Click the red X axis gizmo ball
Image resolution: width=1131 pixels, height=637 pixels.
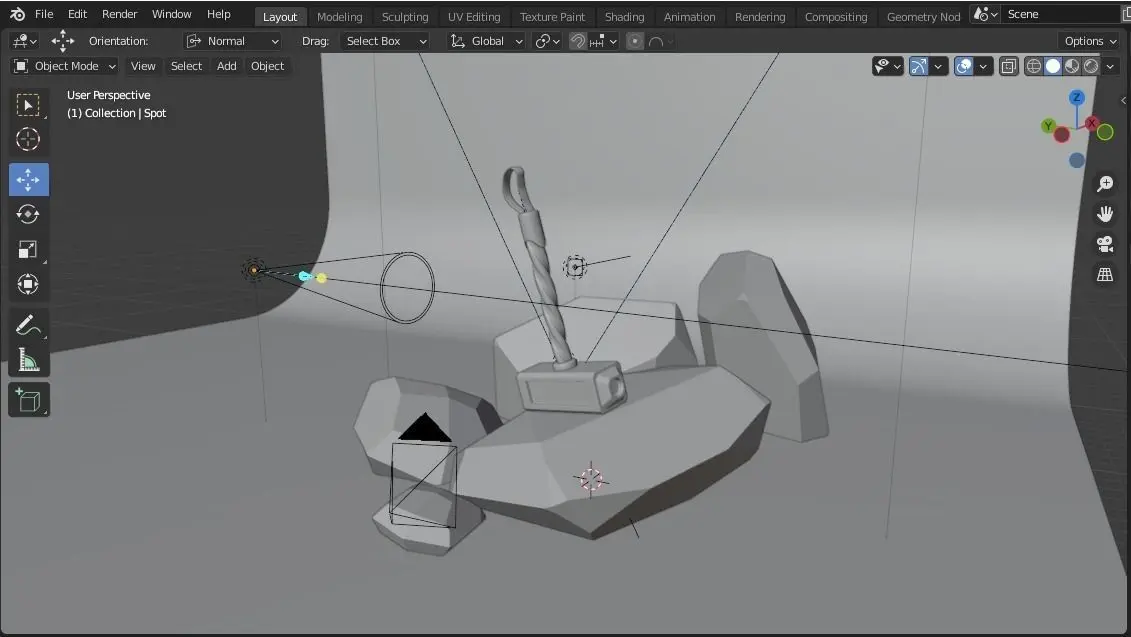tap(1092, 123)
